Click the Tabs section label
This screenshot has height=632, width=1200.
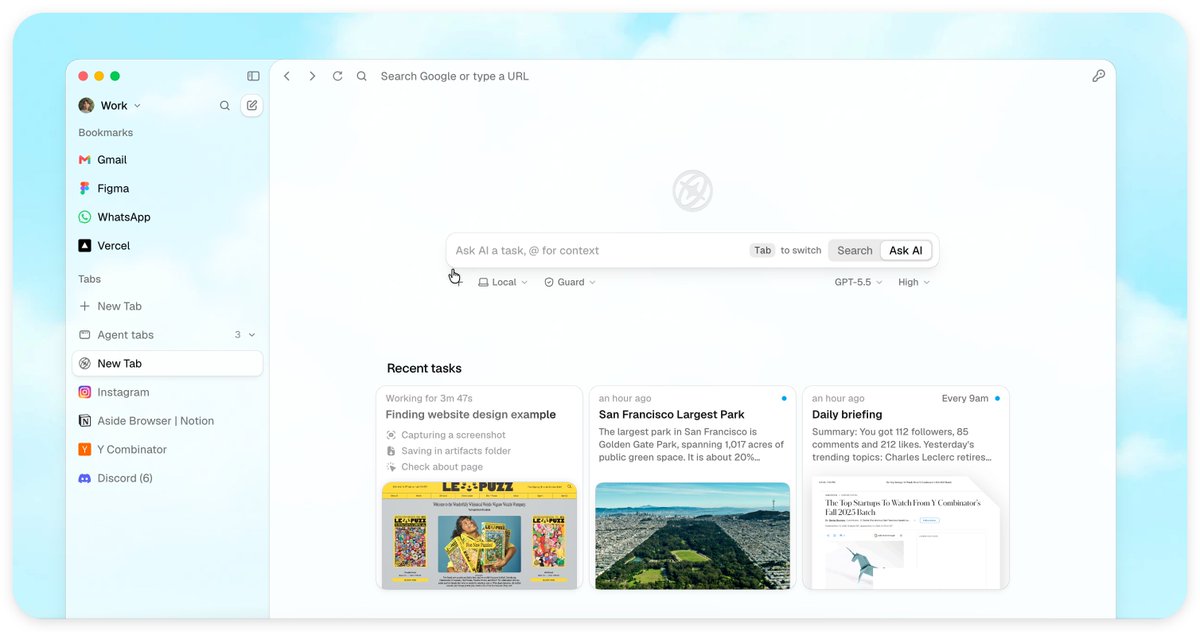[x=90, y=279]
